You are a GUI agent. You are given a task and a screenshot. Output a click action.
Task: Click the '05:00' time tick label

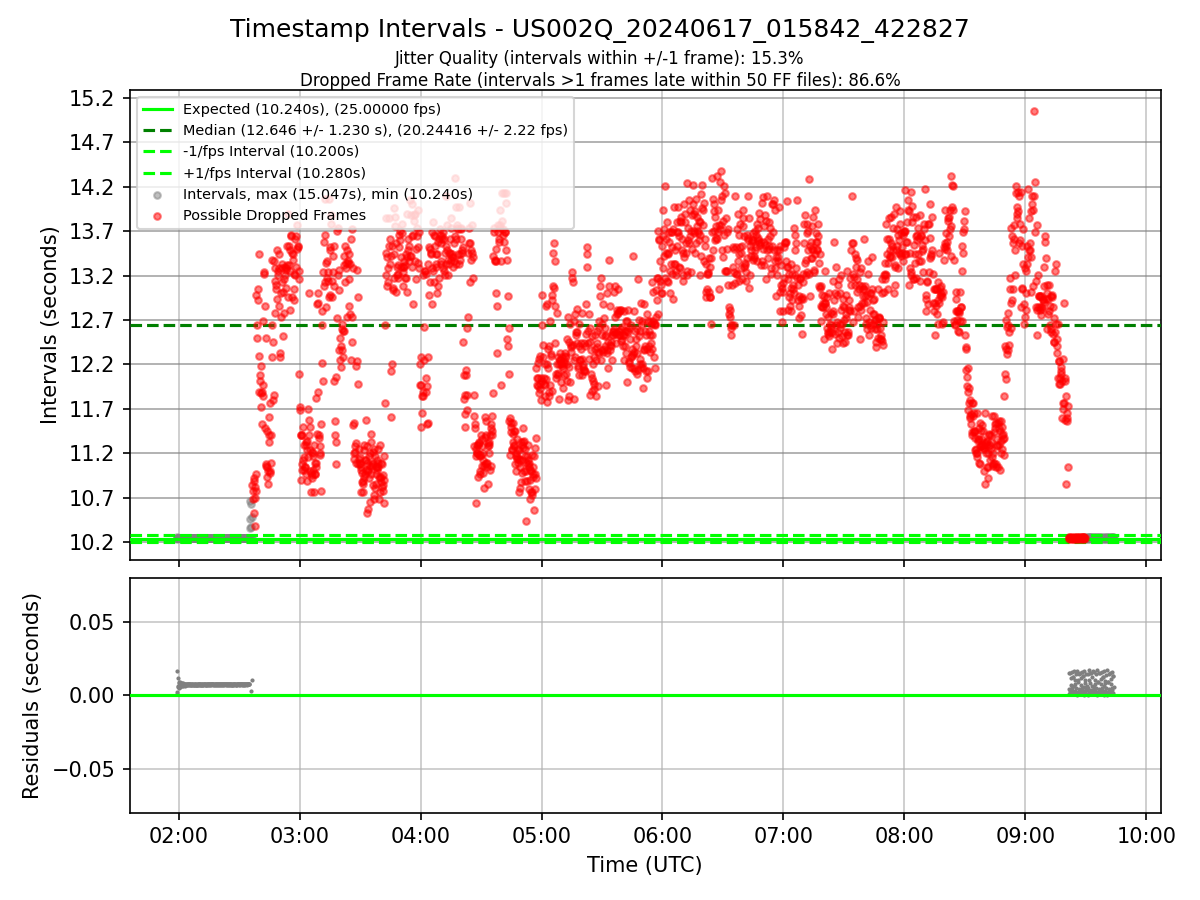pos(542,834)
